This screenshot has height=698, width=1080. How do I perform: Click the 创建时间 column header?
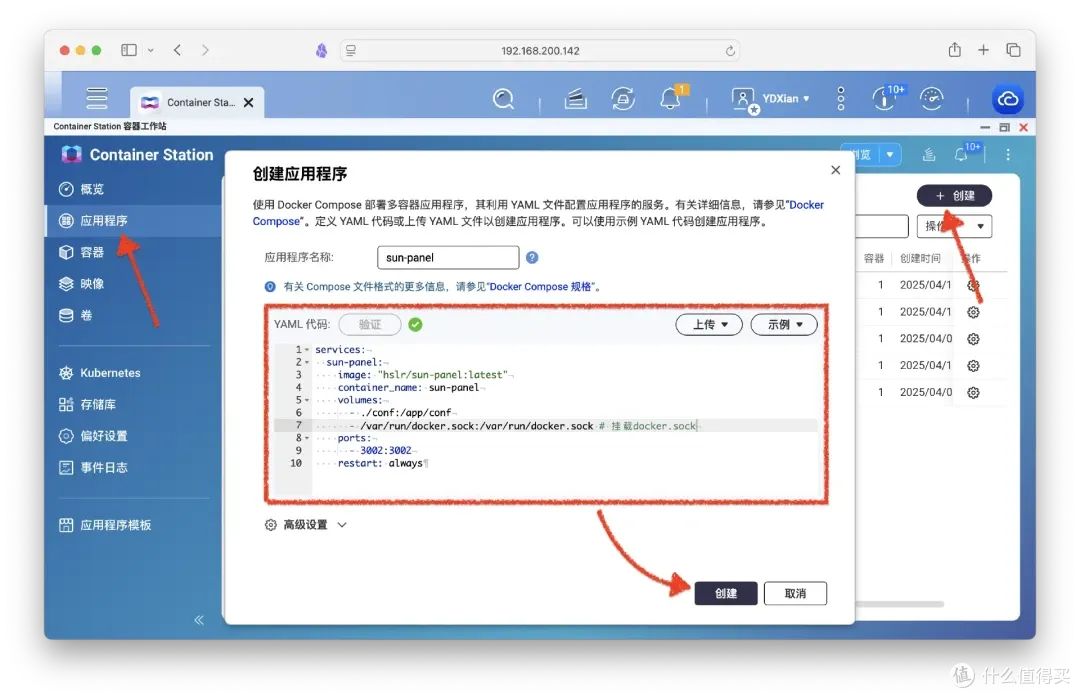click(x=920, y=258)
